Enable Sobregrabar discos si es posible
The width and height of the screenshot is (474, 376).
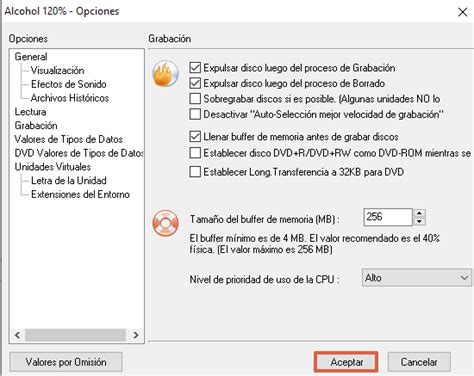pos(195,99)
